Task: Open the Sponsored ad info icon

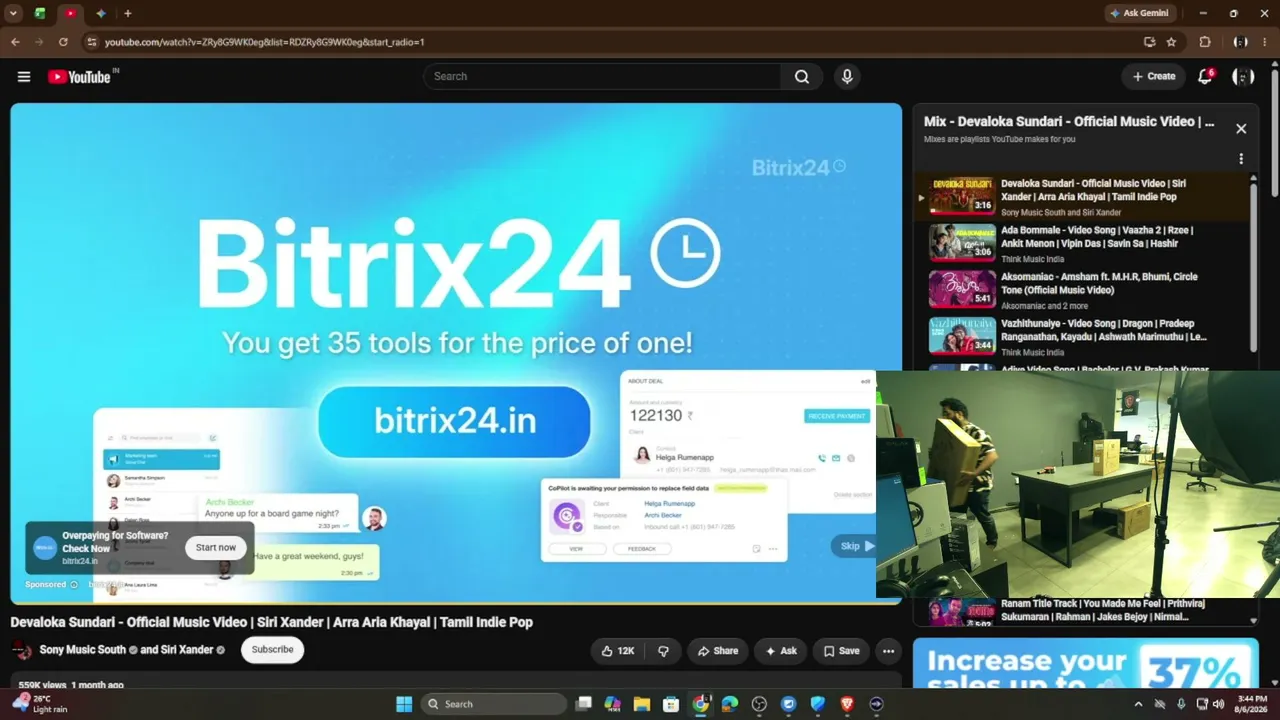Action: pyautogui.click(x=74, y=585)
